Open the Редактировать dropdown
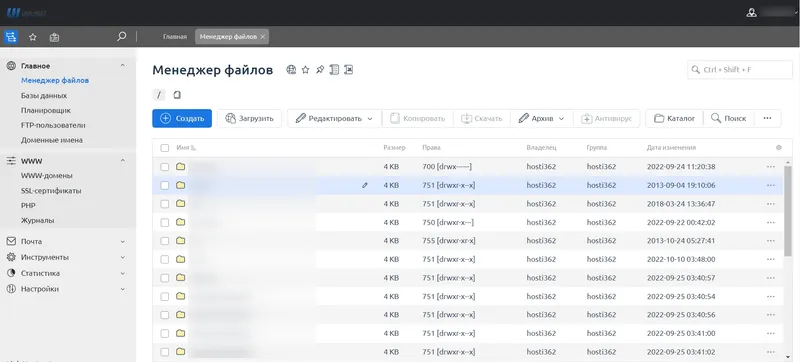The image size is (800, 362). pos(334,118)
